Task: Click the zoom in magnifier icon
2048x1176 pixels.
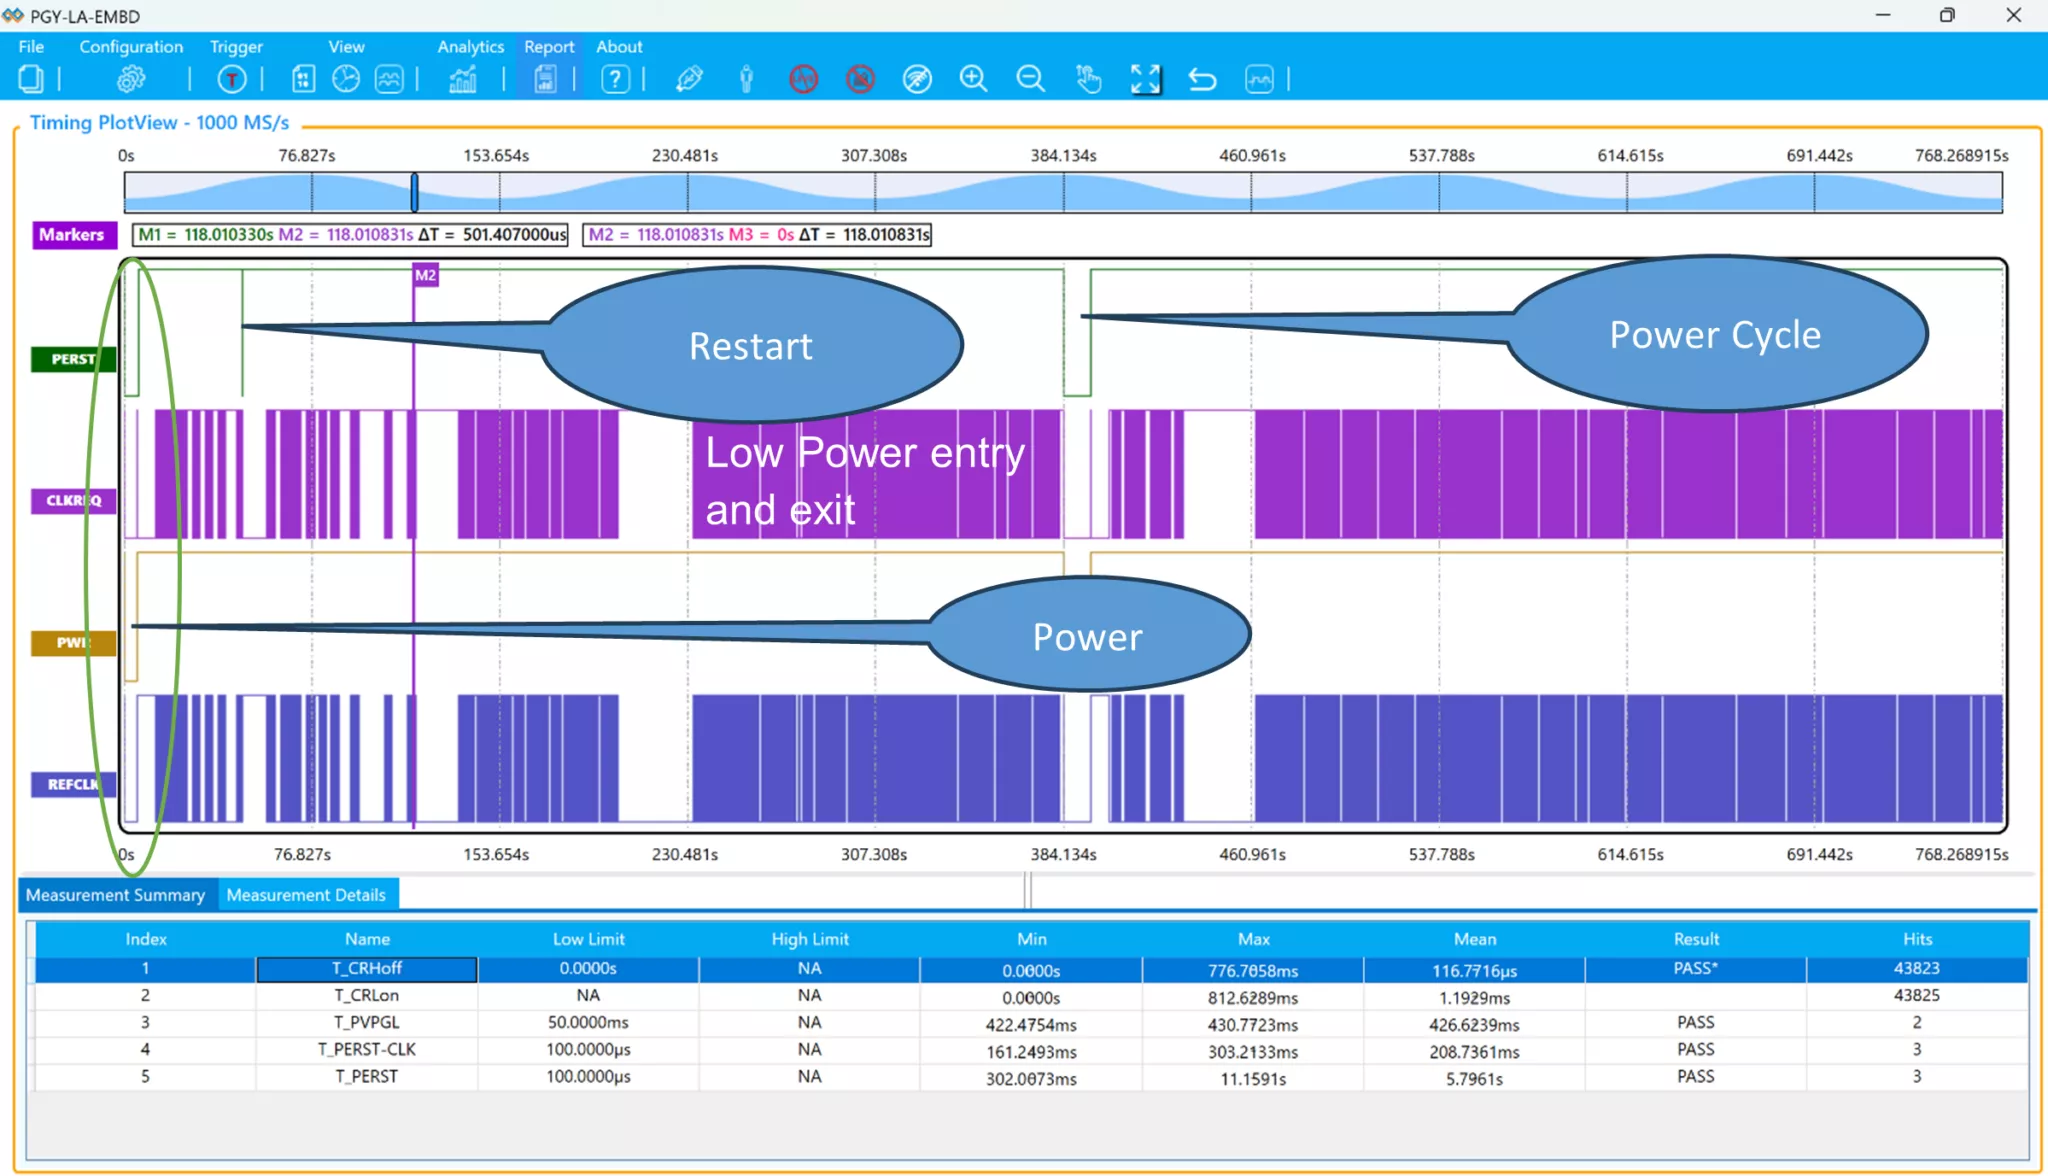Action: point(973,79)
